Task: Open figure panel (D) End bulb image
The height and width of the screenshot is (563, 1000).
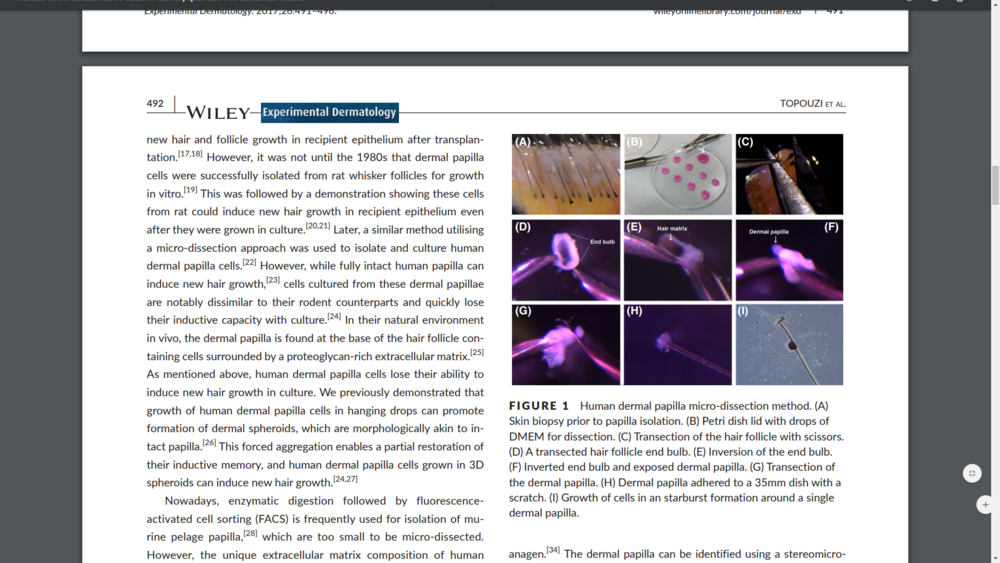Action: pos(566,260)
